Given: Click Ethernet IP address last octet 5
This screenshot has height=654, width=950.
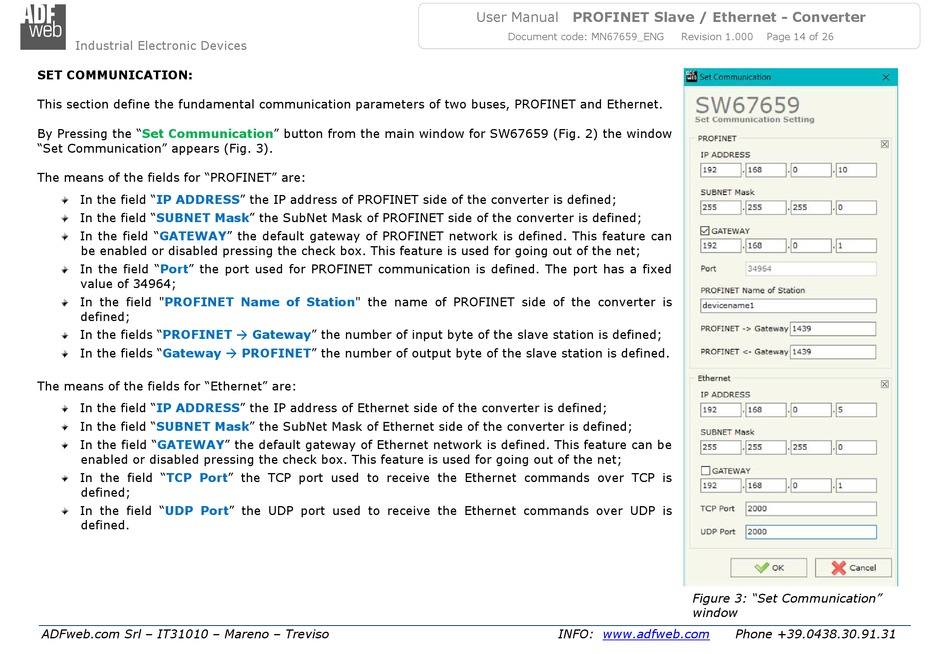Looking at the screenshot, I should tap(856, 410).
